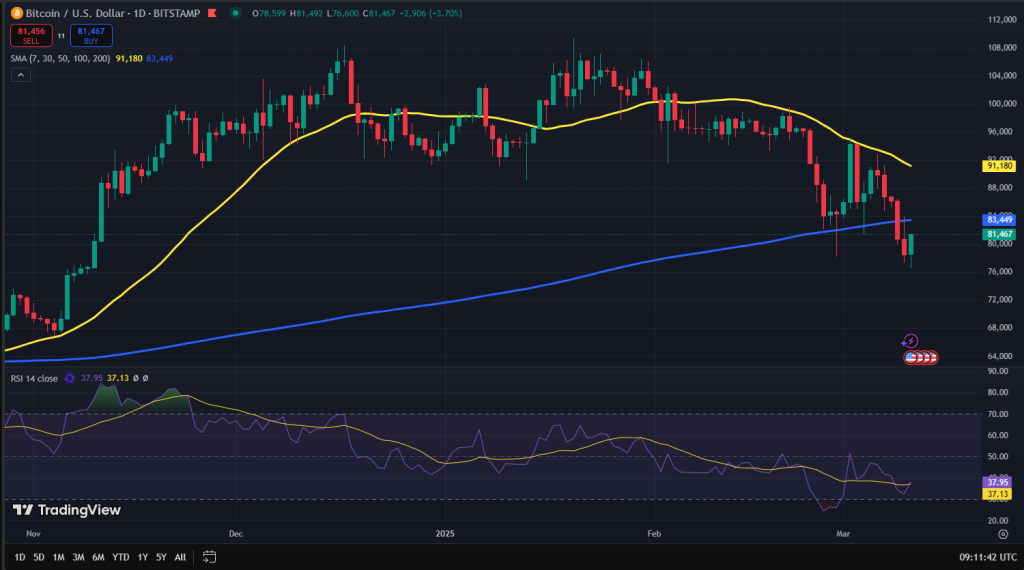Click the blue 83,449 price axis label
The height and width of the screenshot is (570, 1024).
click(x=999, y=220)
